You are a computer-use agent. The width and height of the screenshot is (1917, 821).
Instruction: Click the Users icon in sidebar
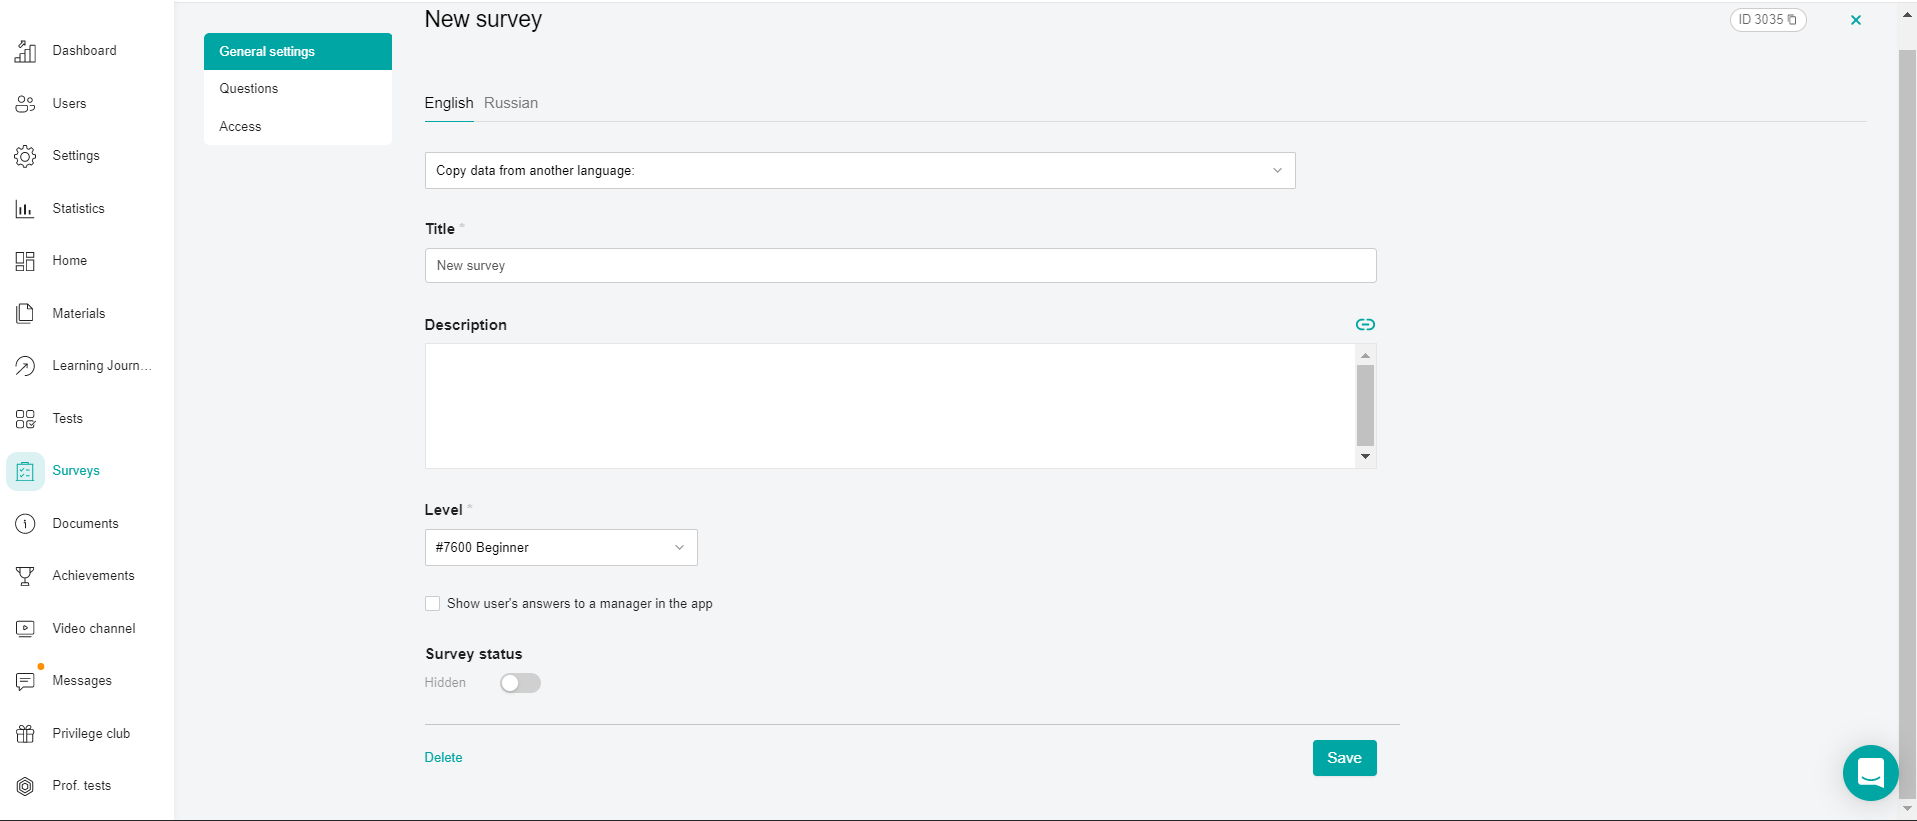[25, 104]
